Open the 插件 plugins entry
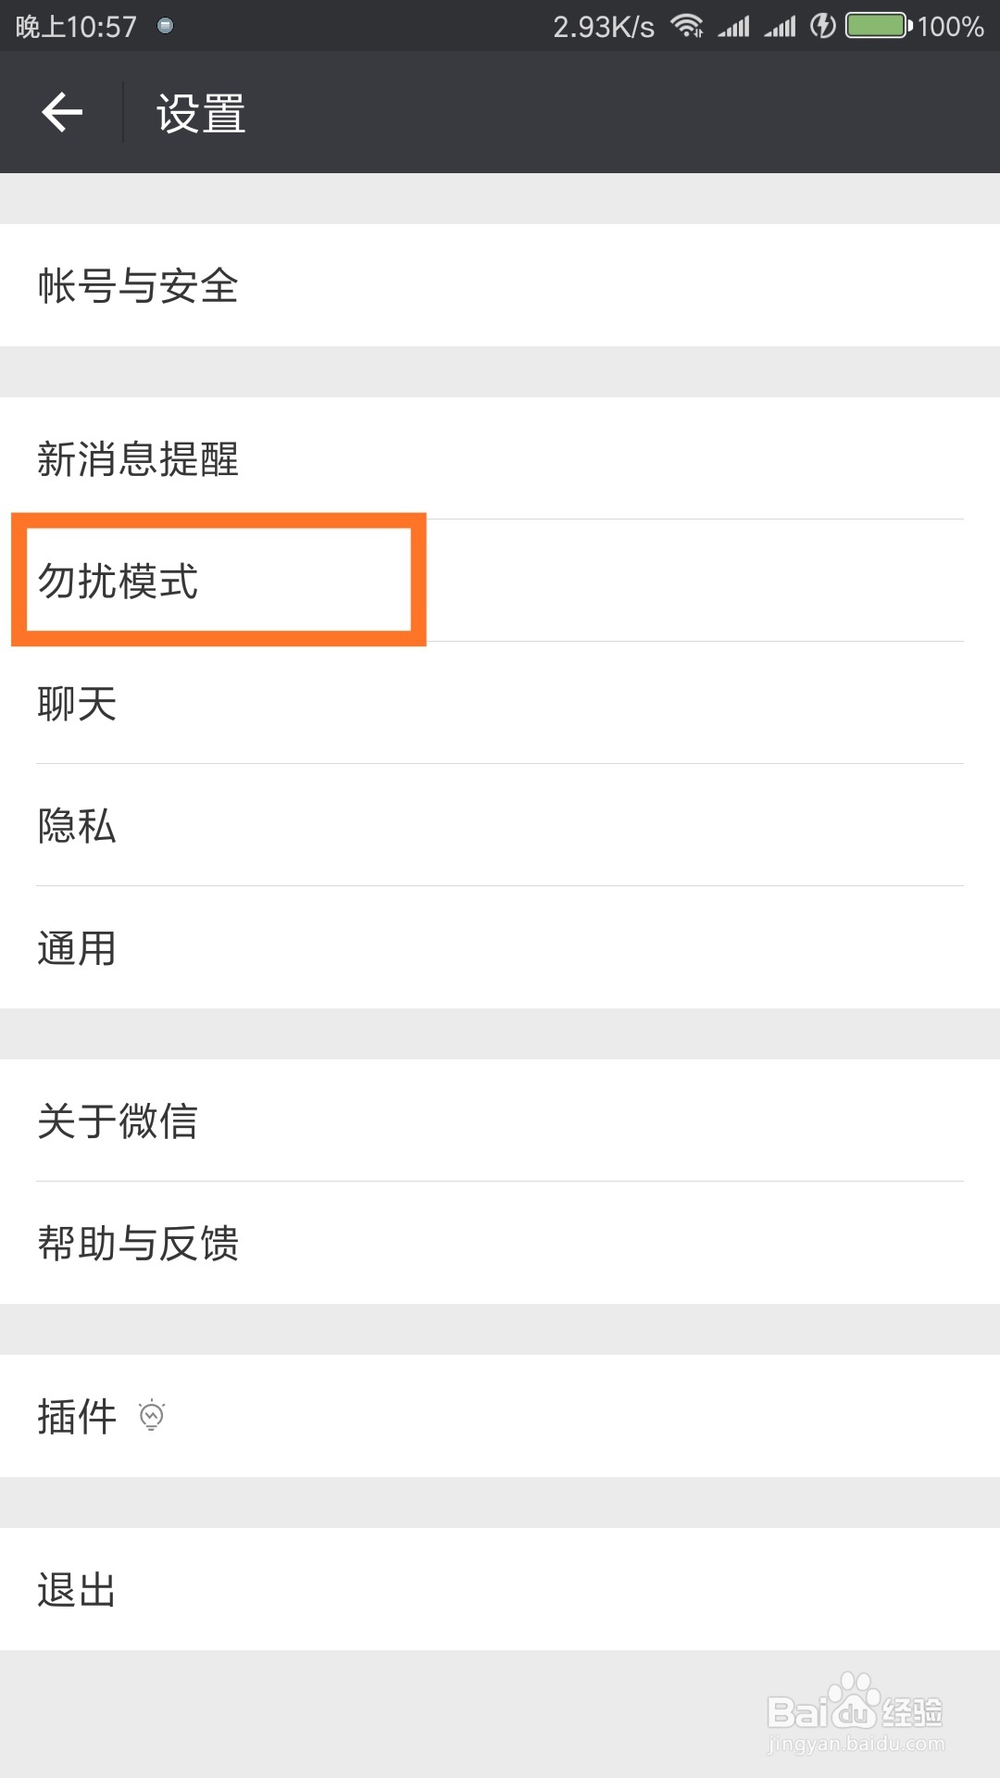Viewport: 1000px width, 1778px height. pyautogui.click(x=77, y=1416)
